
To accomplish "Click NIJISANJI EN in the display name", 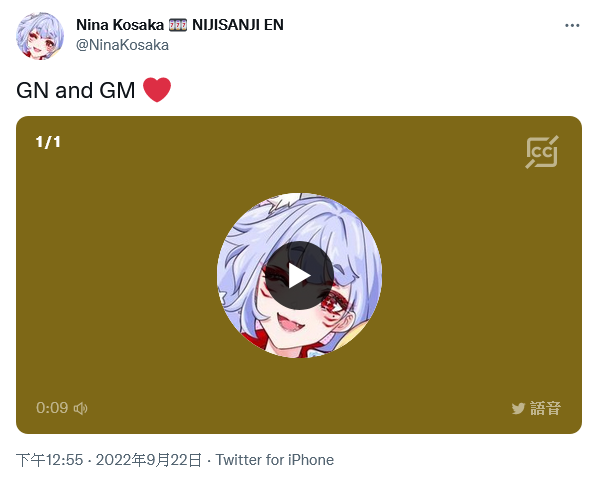I will [x=238, y=25].
